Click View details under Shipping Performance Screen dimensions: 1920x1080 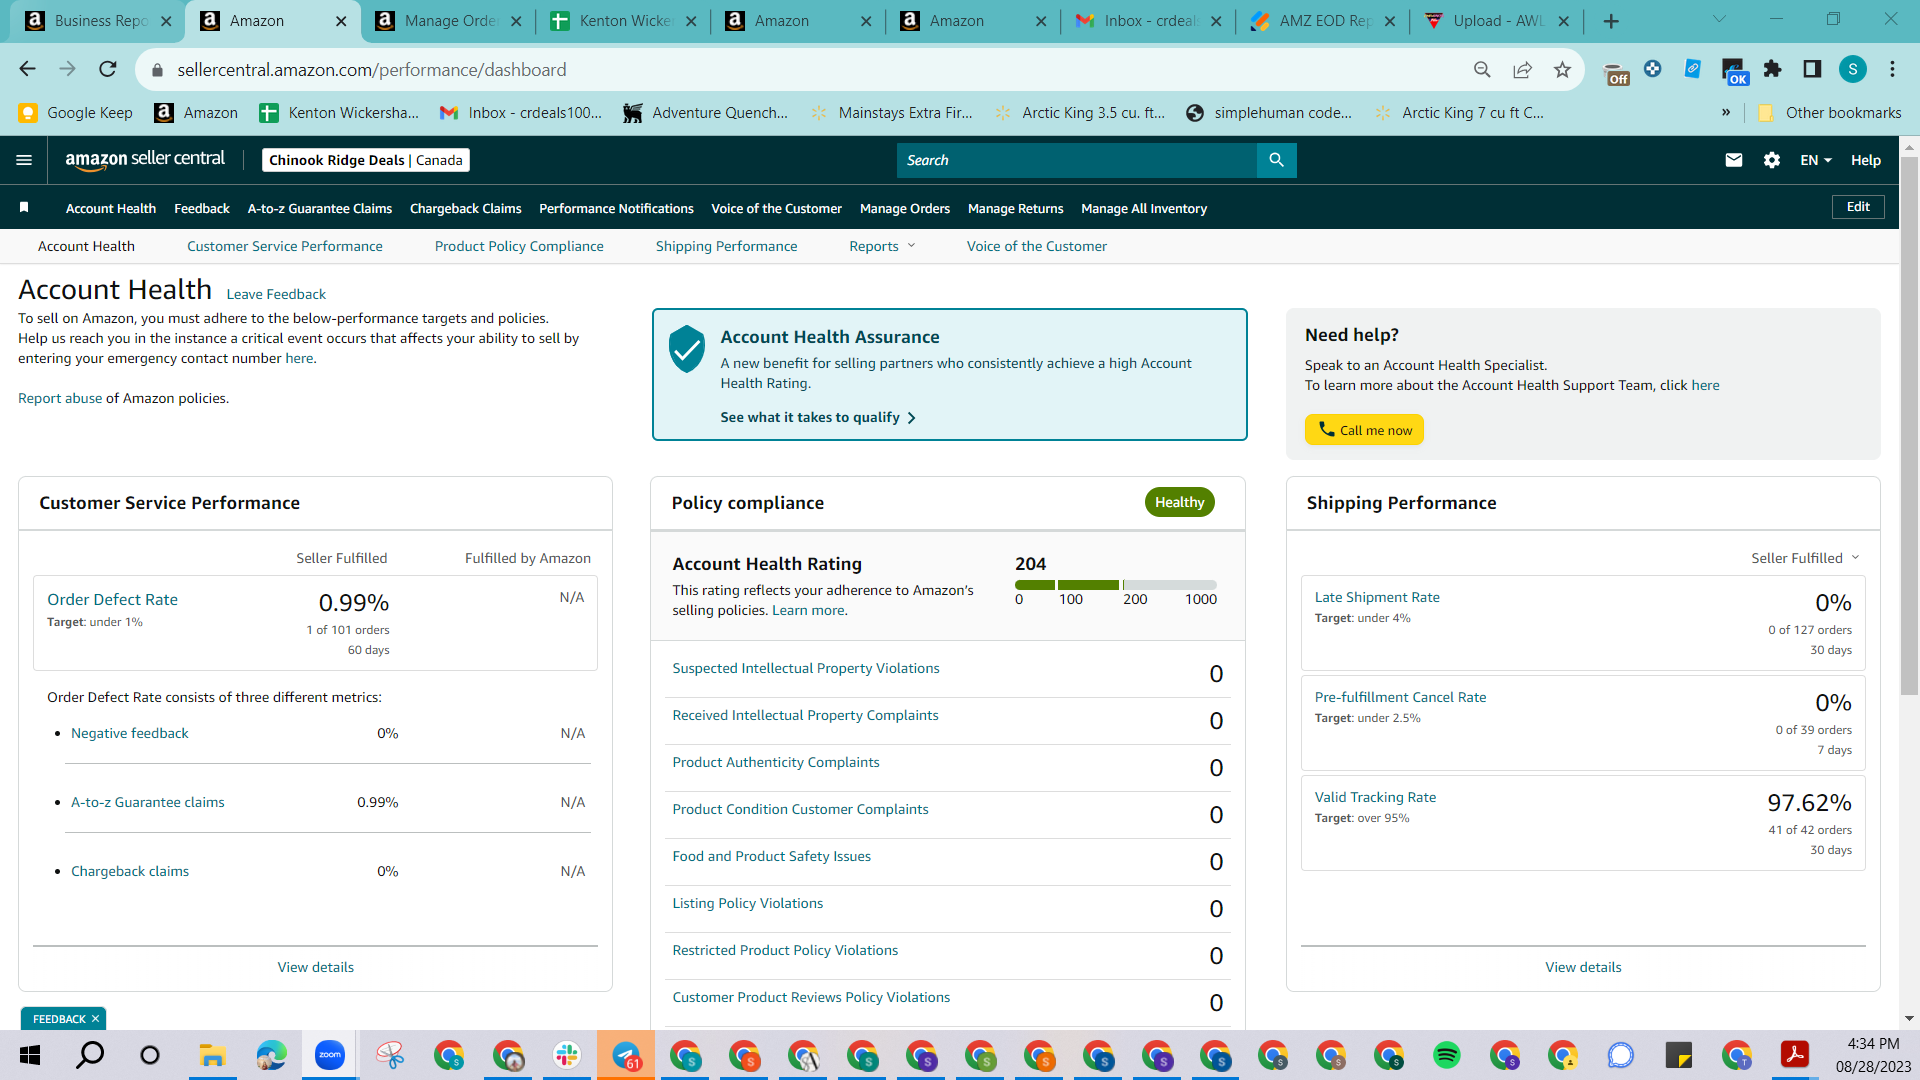pyautogui.click(x=1583, y=967)
